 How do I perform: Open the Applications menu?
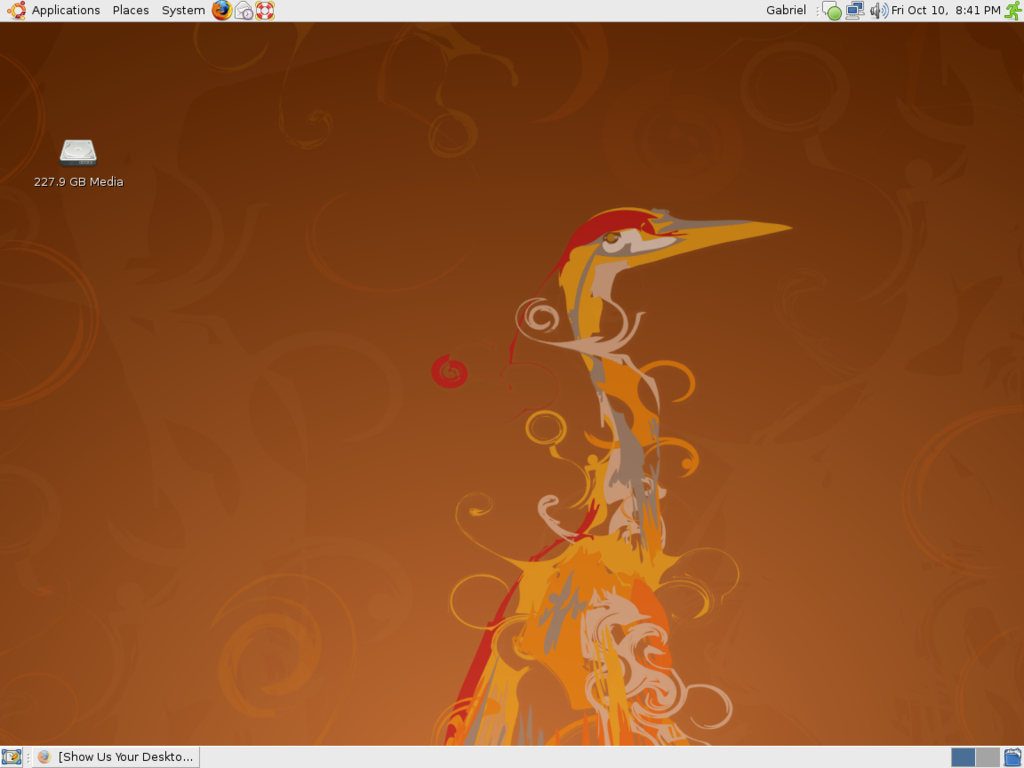tap(65, 10)
